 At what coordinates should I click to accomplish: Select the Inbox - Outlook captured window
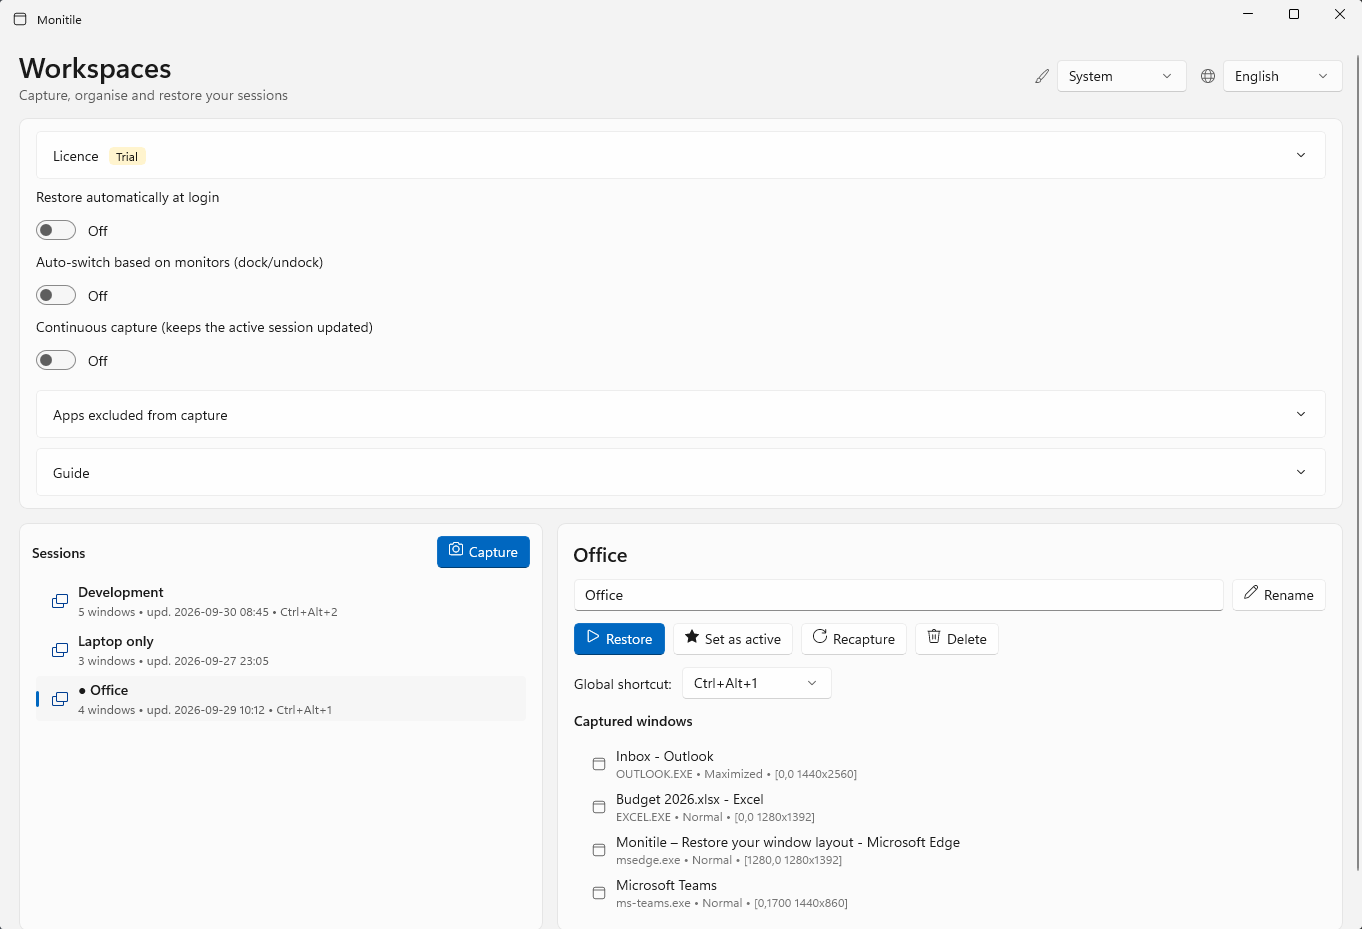pyautogui.click(x=950, y=764)
